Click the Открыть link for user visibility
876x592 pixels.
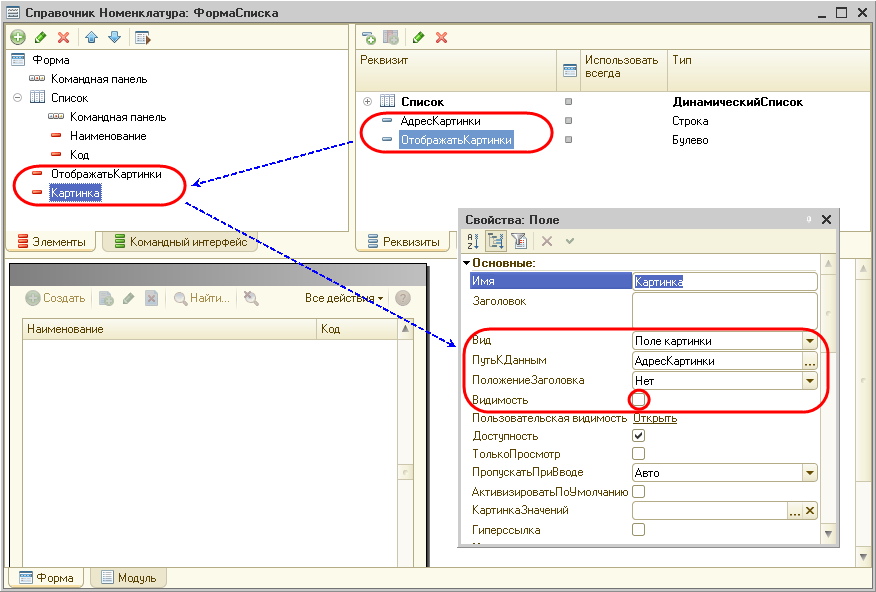655,418
